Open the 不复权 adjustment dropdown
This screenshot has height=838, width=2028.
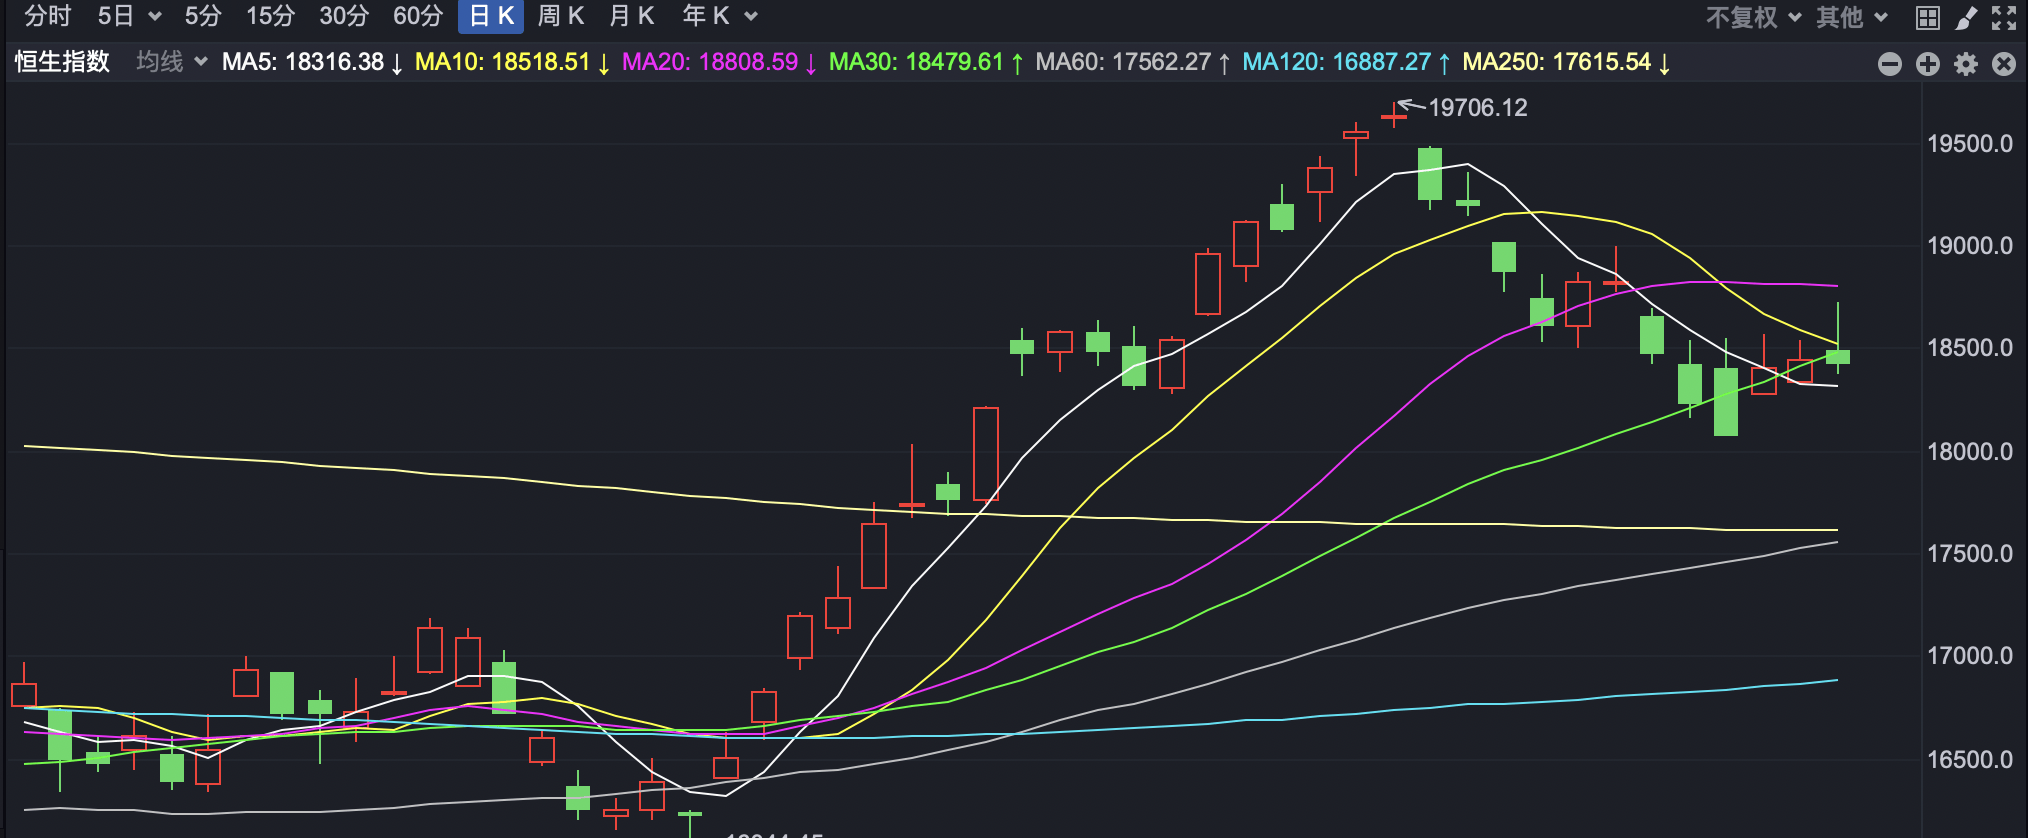(x=1753, y=17)
